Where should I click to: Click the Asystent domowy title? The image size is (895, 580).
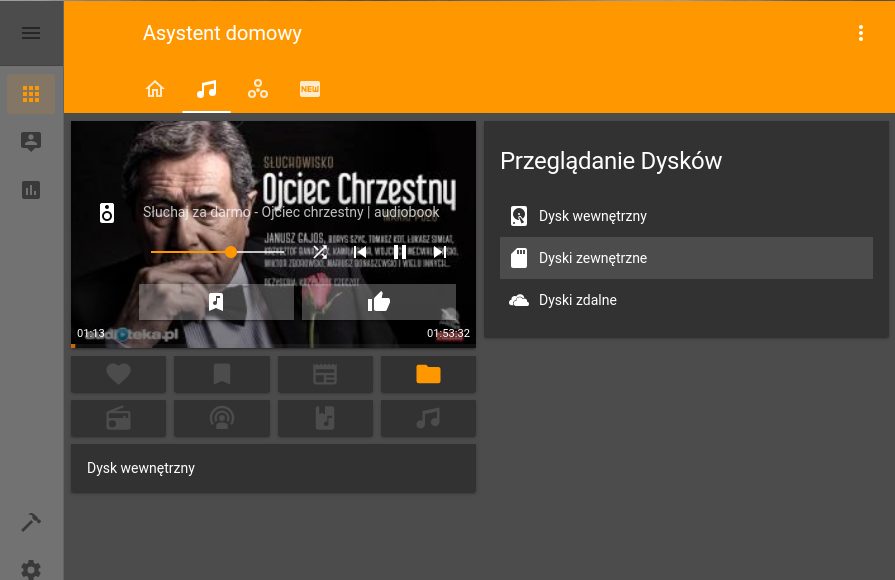(222, 33)
